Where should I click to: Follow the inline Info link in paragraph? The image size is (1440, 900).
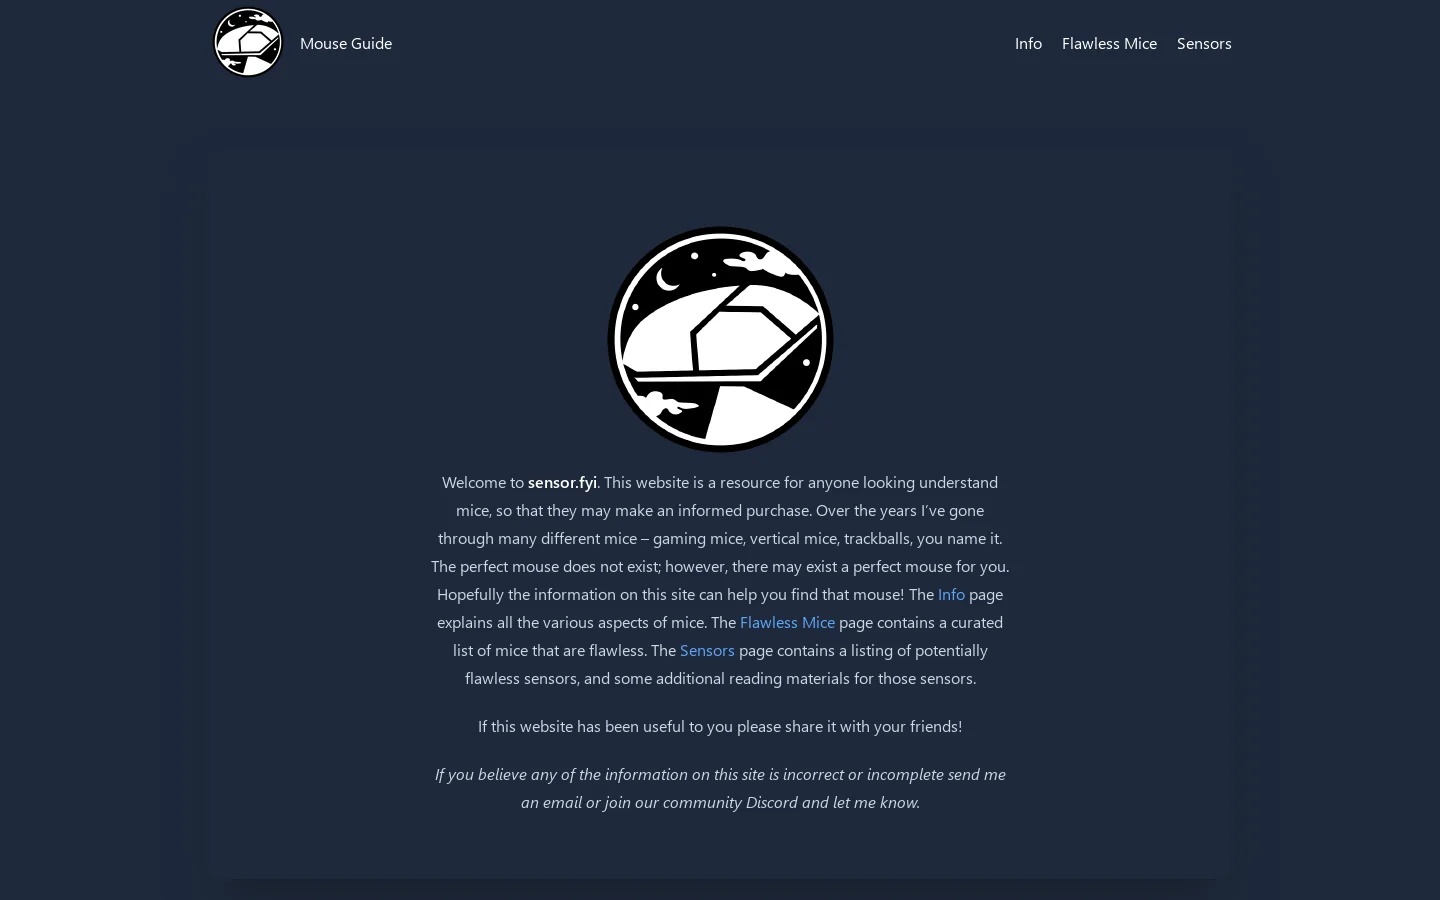point(951,594)
